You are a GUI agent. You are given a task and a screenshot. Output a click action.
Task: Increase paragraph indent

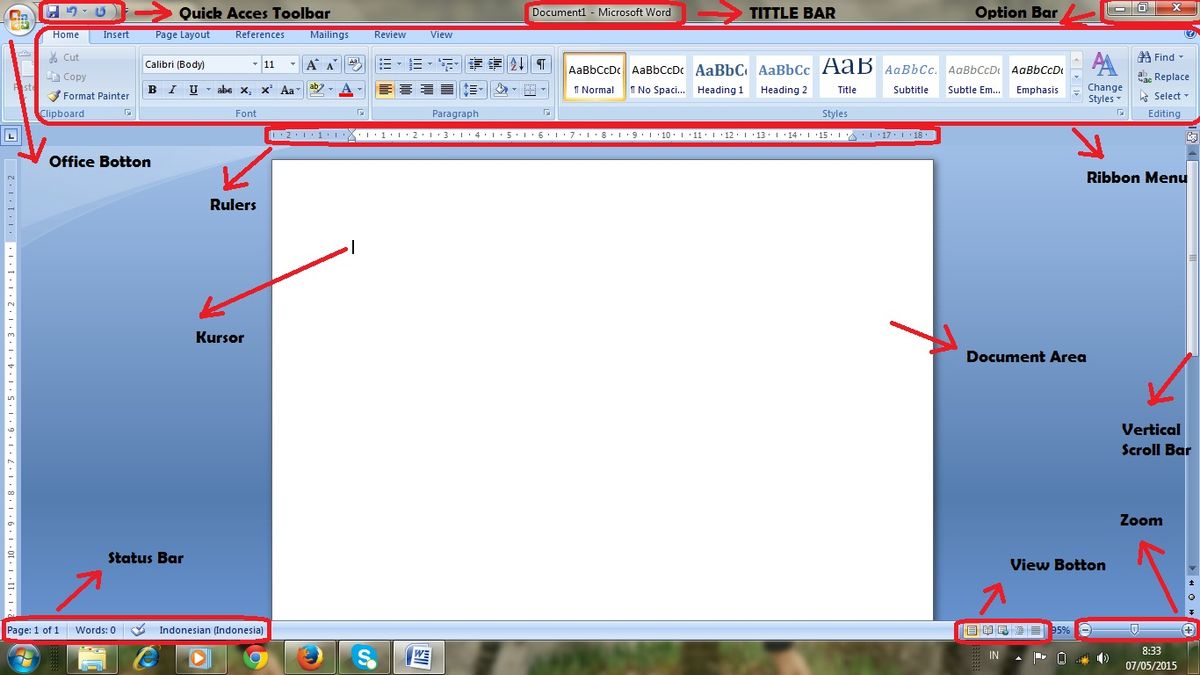pyautogui.click(x=495, y=64)
